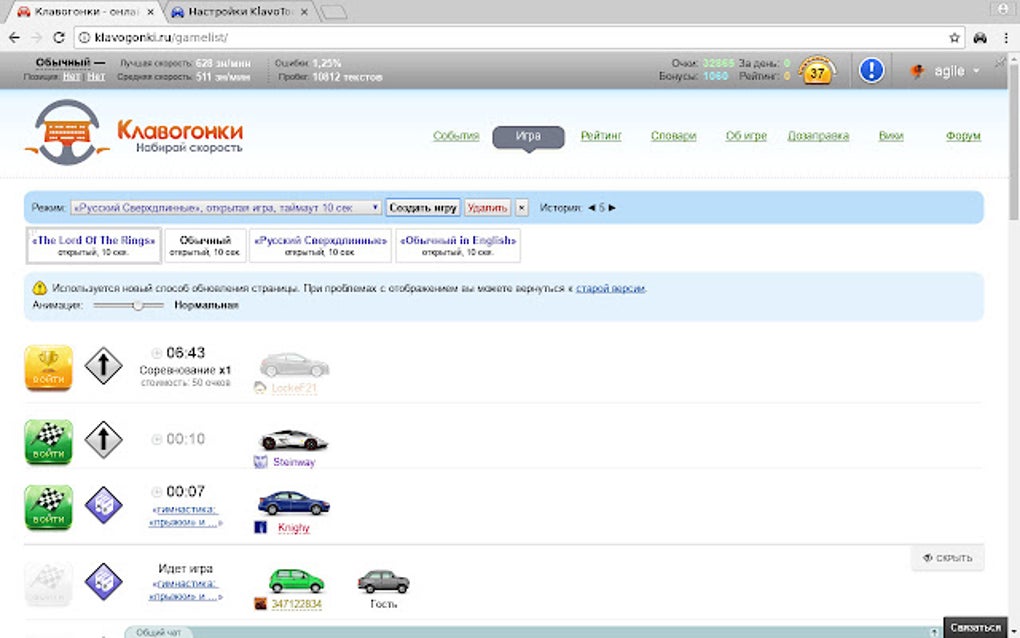Join the 00:10 race with the green flag button
1020x638 pixels.
[x=48, y=442]
